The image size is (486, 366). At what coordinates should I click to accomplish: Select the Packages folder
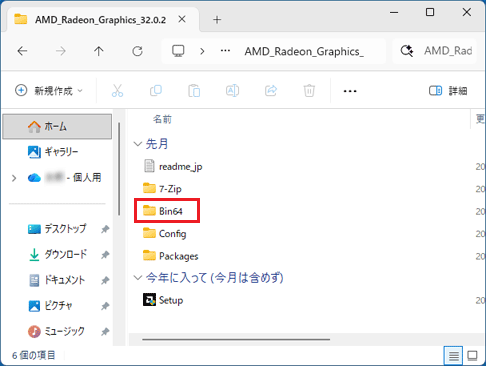tap(170, 256)
